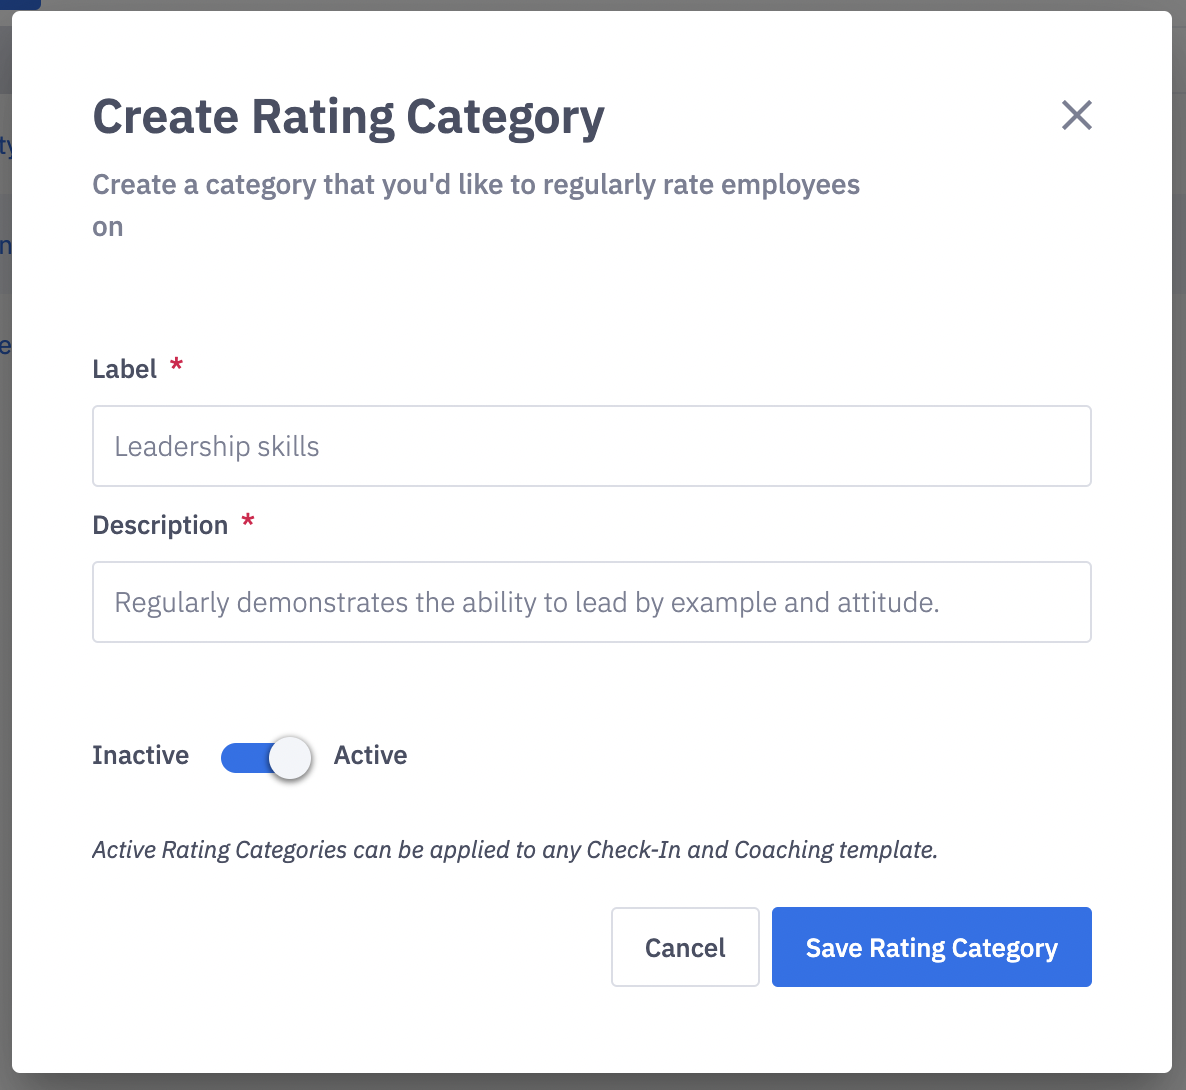Toggle the Inactive/Active switch
Screen dimensions: 1186x1090
point(266,757)
